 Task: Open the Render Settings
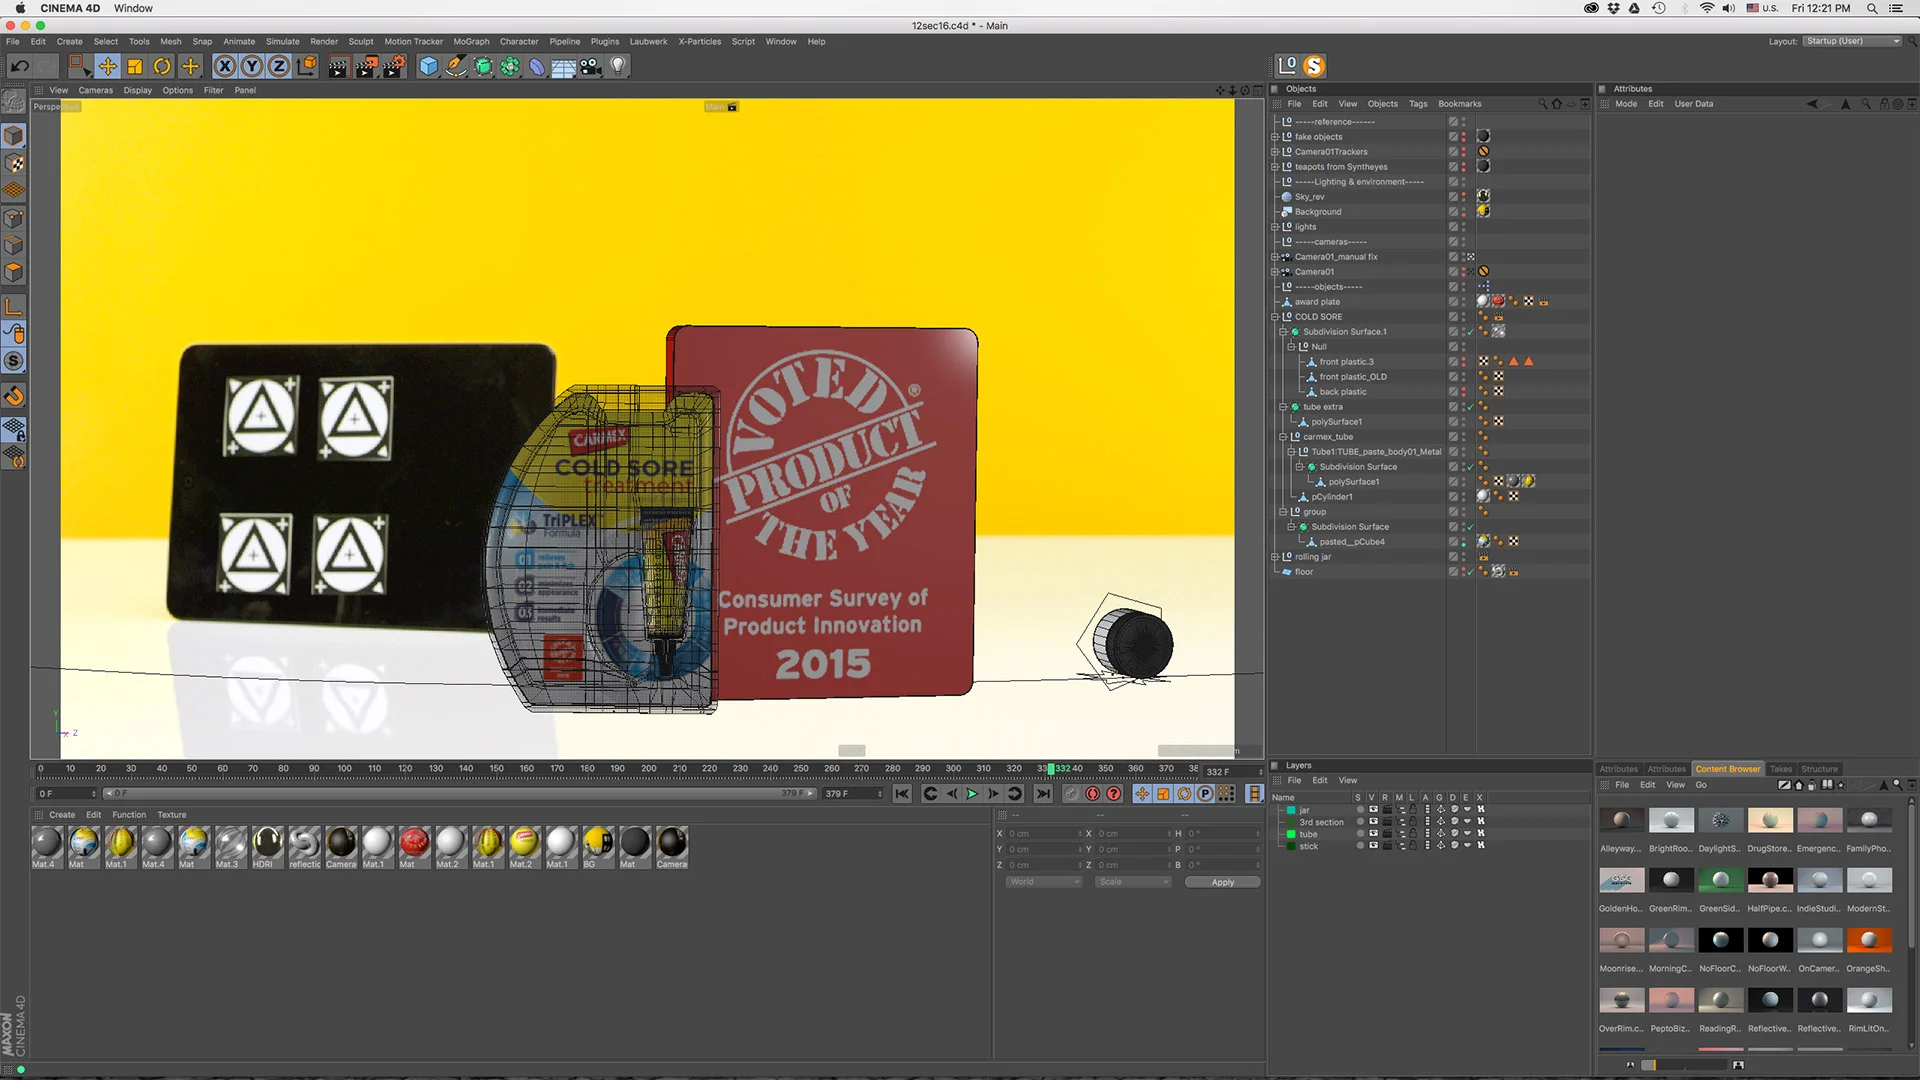coord(395,66)
